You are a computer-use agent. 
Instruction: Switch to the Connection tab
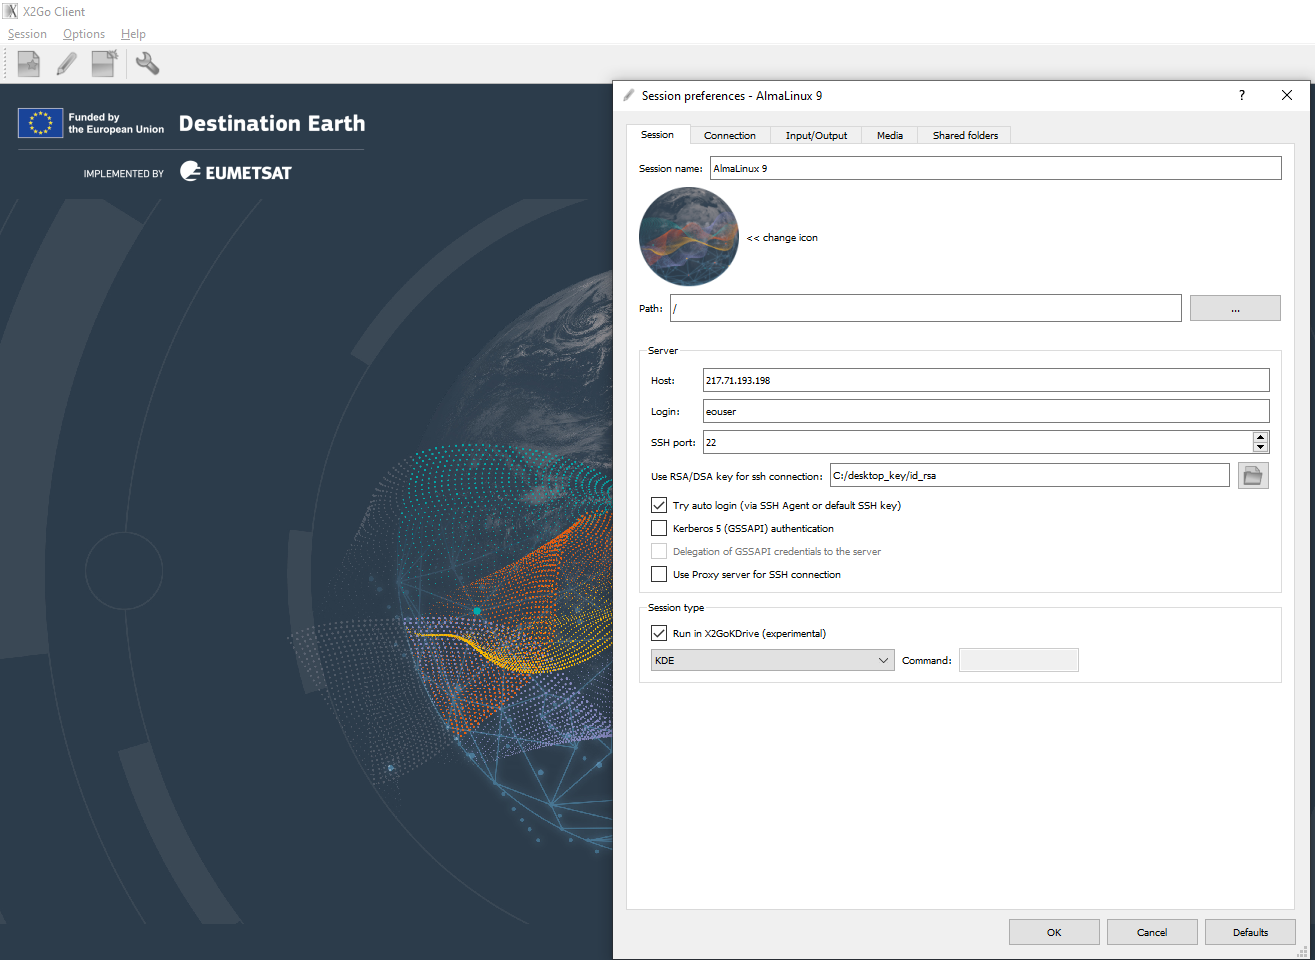pyautogui.click(x=730, y=135)
